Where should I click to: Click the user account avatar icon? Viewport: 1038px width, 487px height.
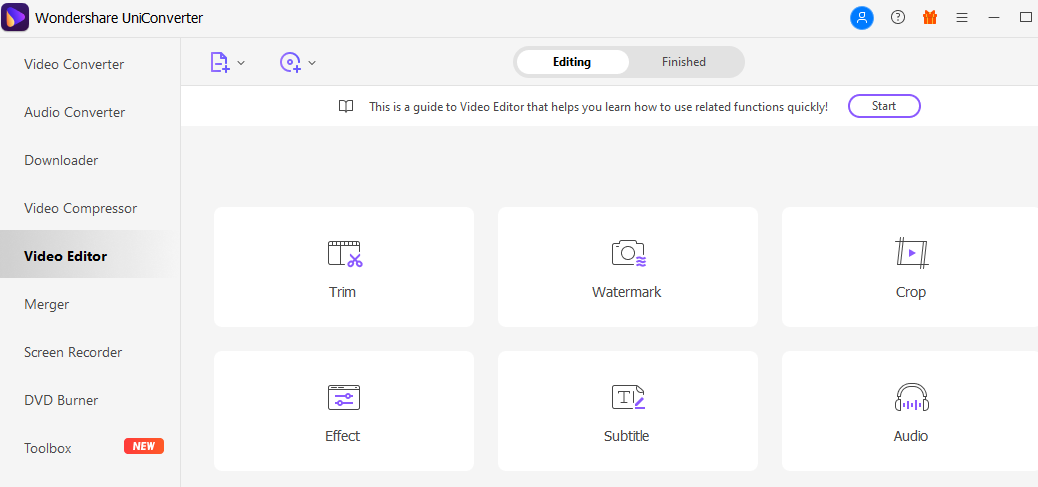click(x=861, y=18)
